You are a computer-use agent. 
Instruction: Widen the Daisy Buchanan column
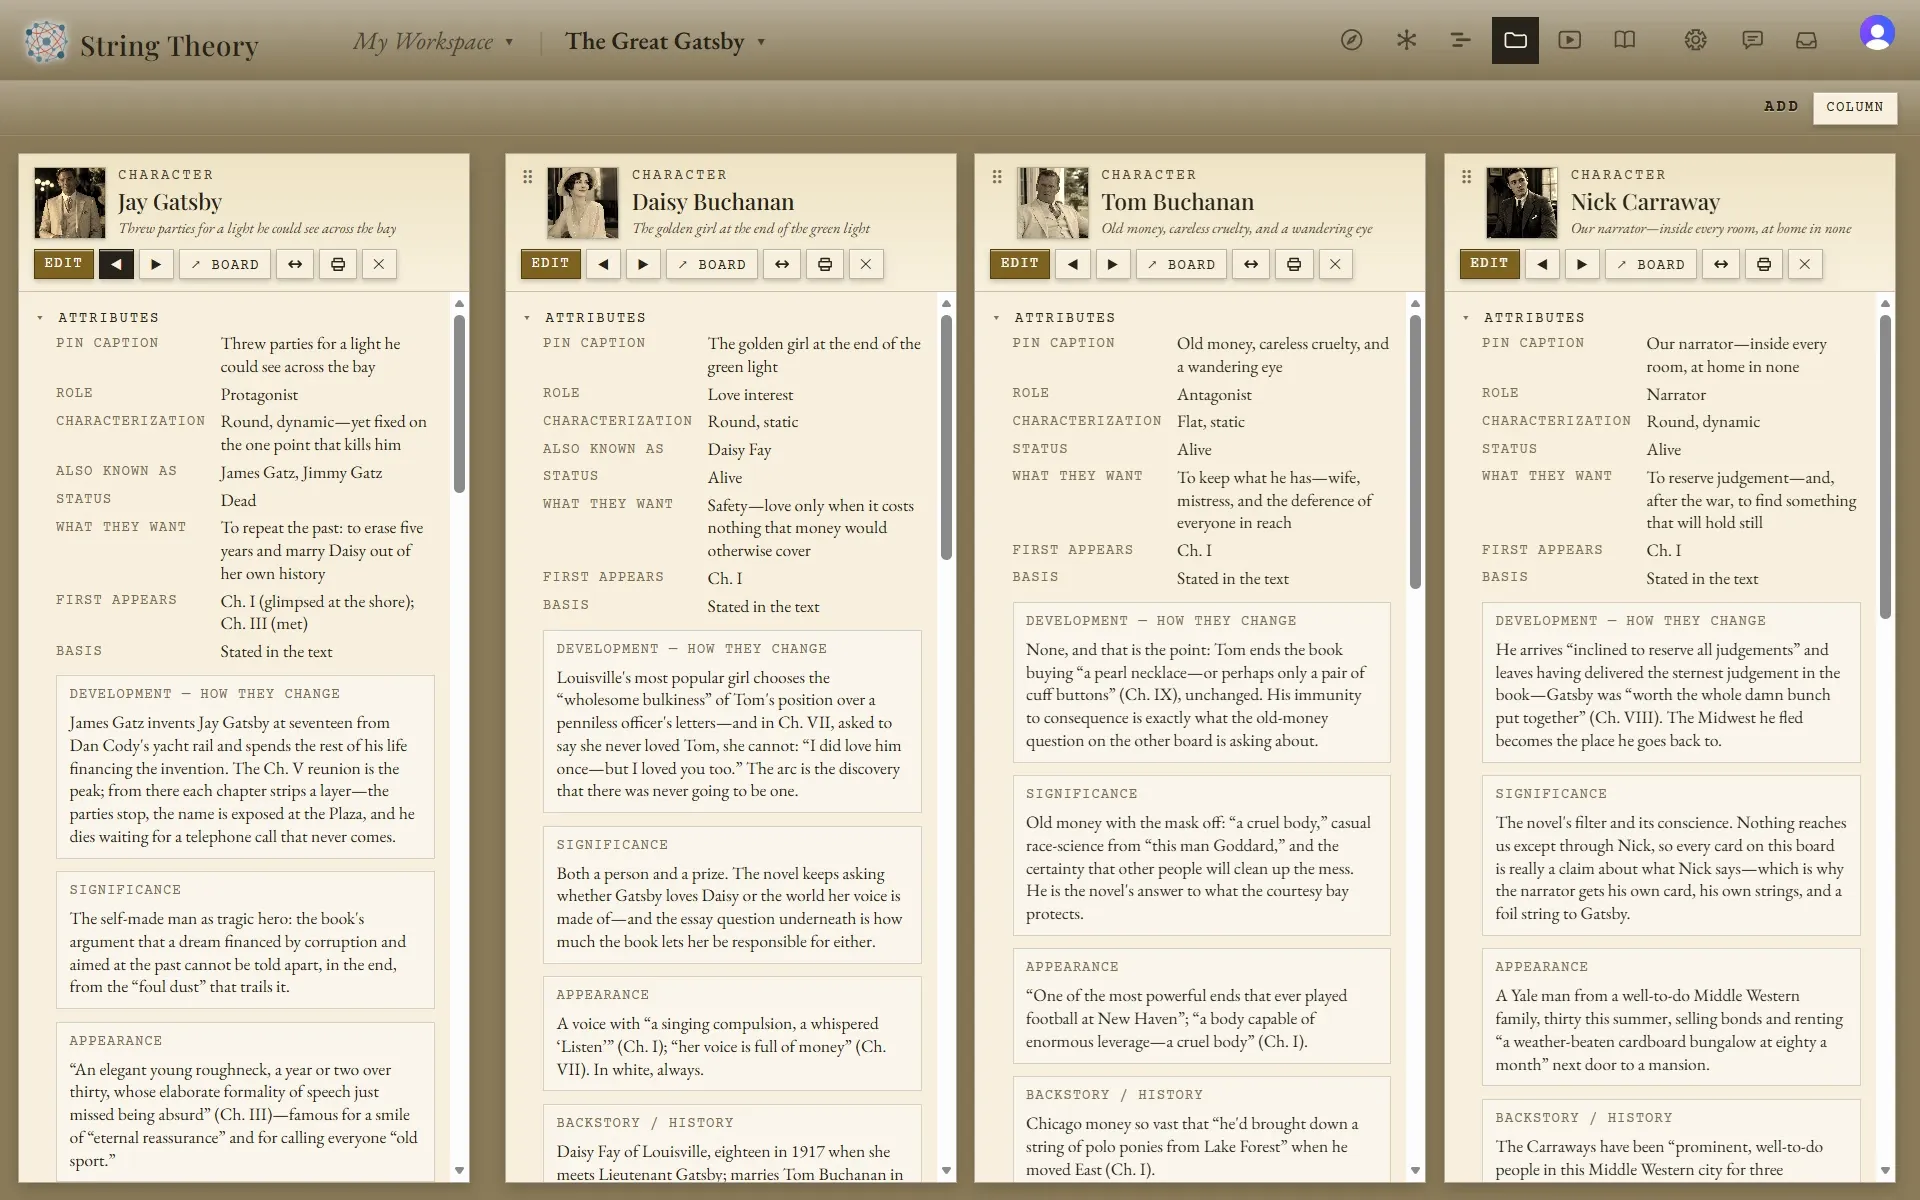pyautogui.click(x=782, y=264)
